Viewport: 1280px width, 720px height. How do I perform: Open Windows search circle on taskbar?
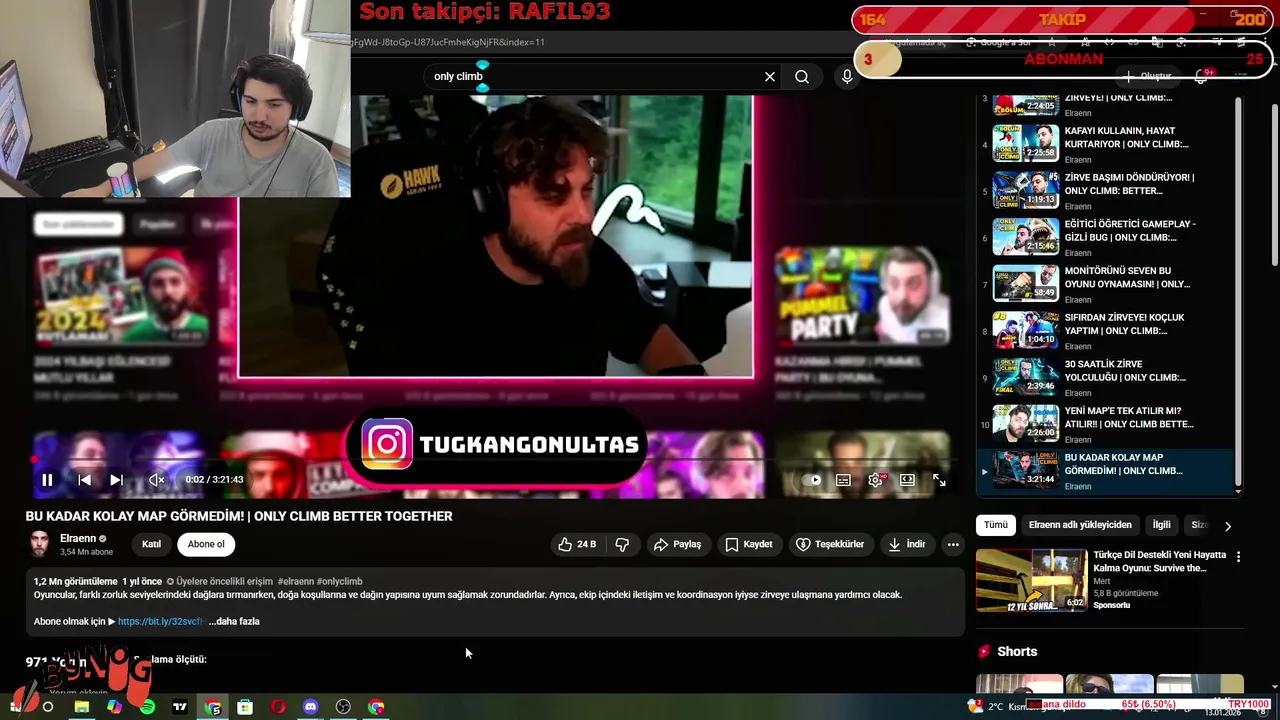[47, 707]
